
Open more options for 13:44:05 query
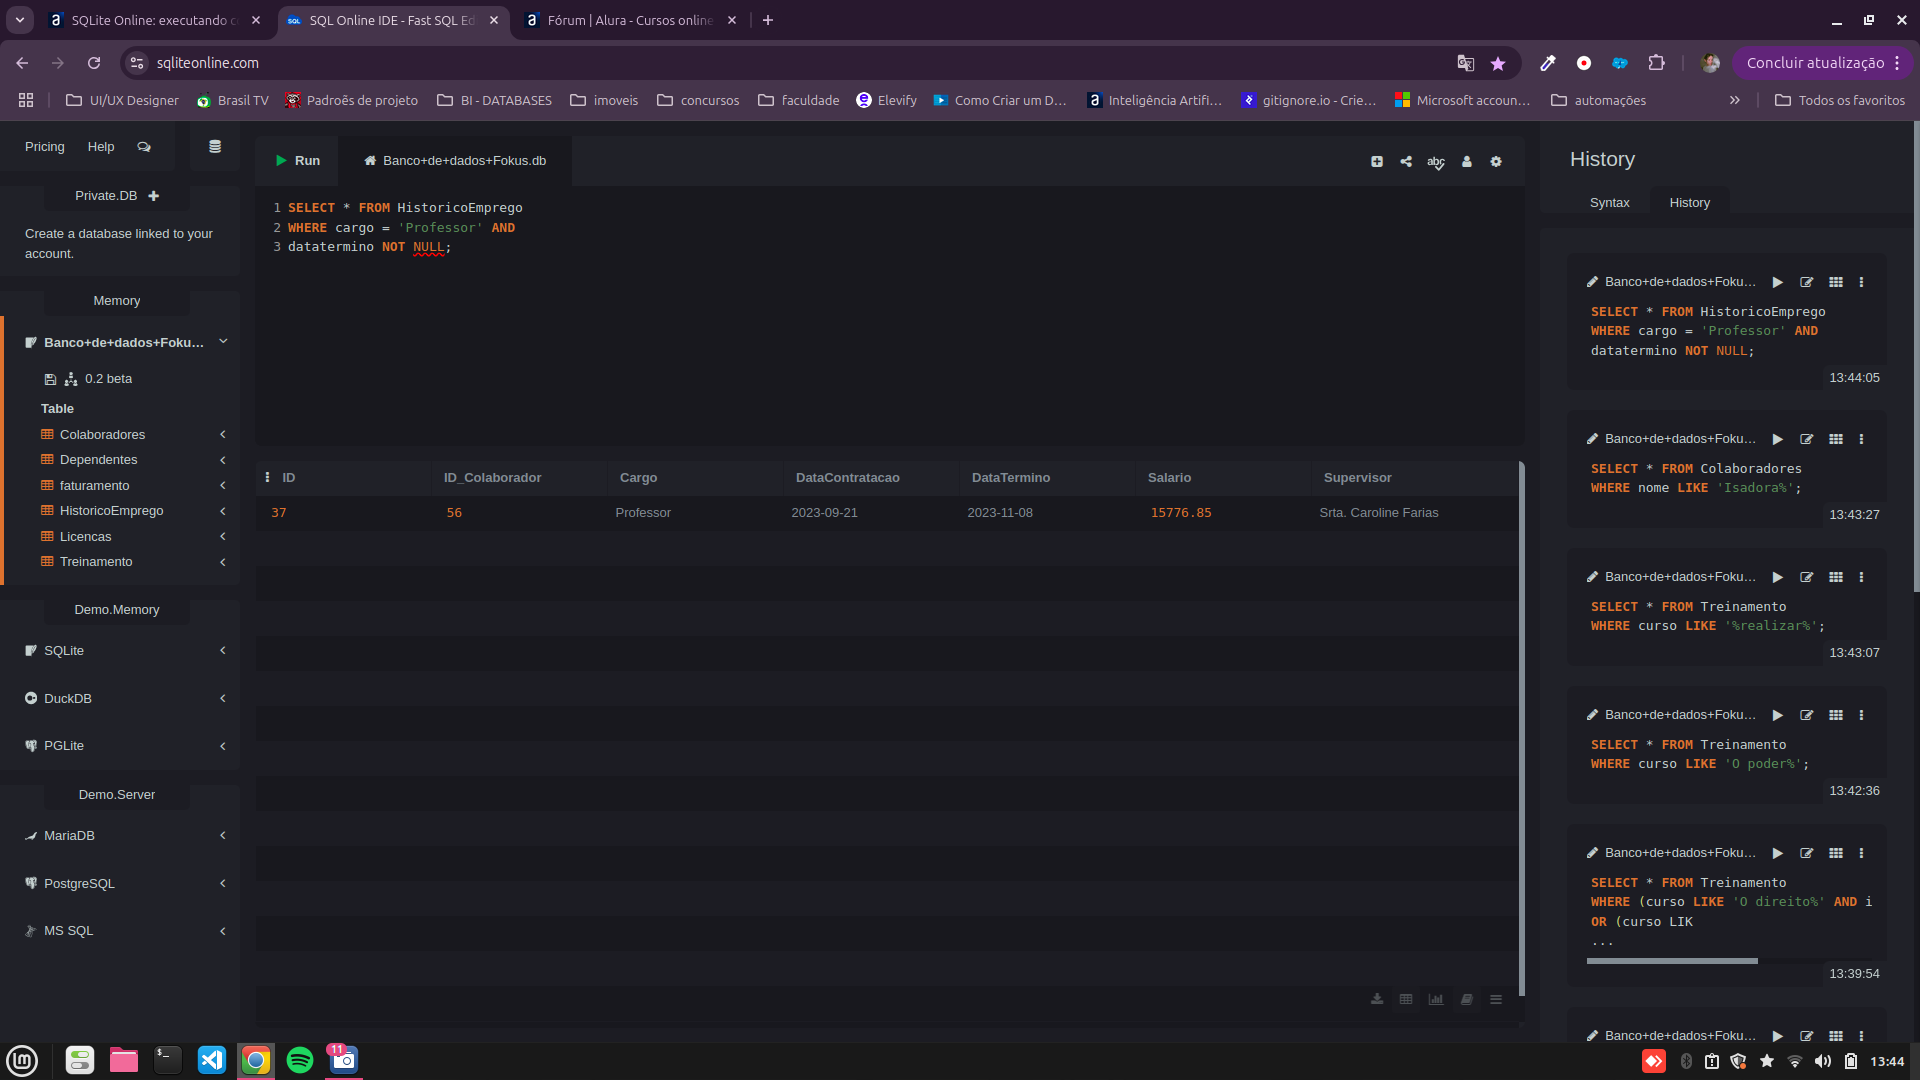pos(1861,283)
